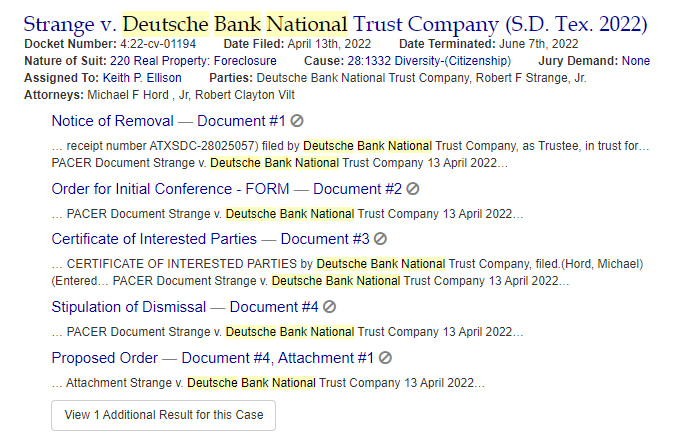Filter by Jury Demand None

[636, 61]
